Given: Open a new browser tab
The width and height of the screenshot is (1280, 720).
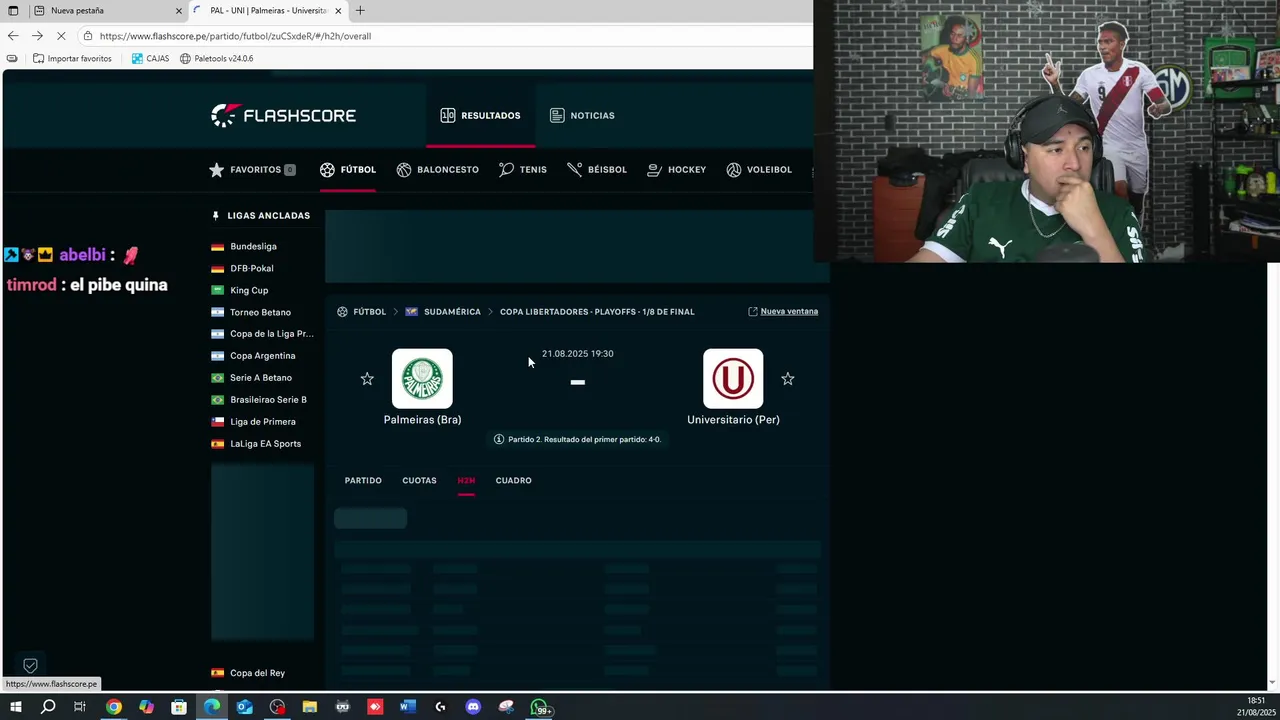Looking at the screenshot, I should (360, 11).
